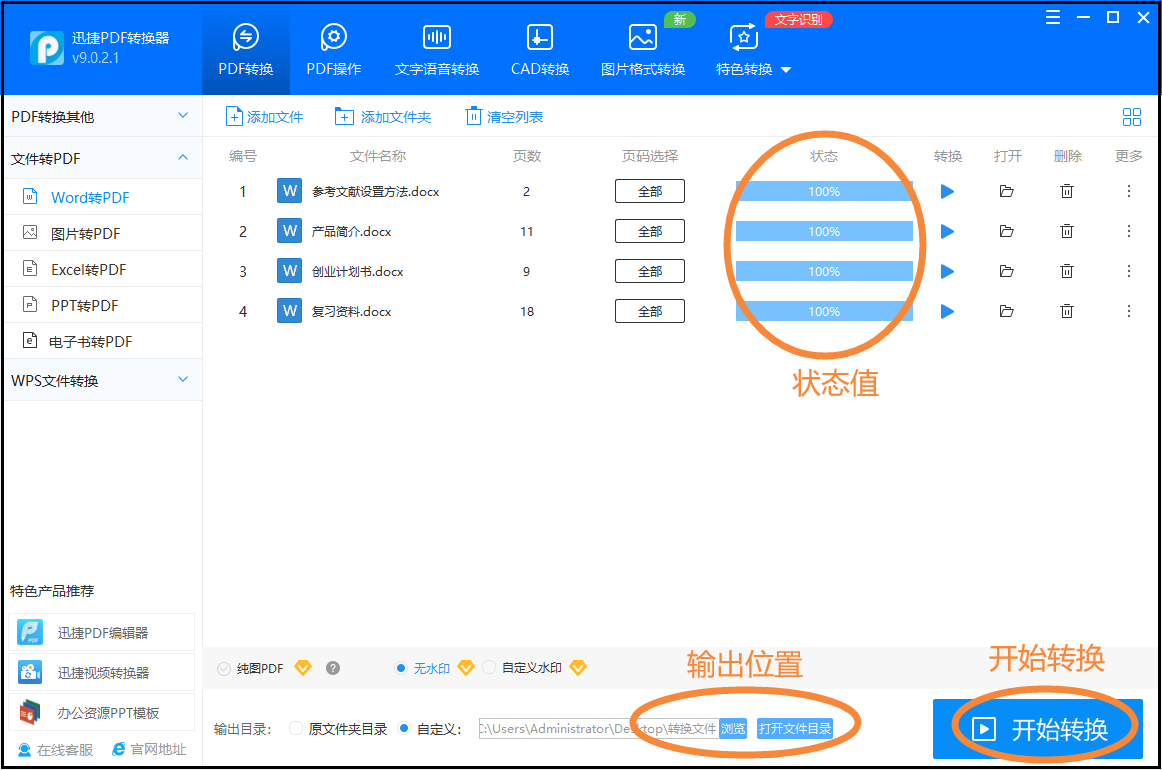Click 添加文件 button
This screenshot has height=770, width=1162.
tap(265, 117)
